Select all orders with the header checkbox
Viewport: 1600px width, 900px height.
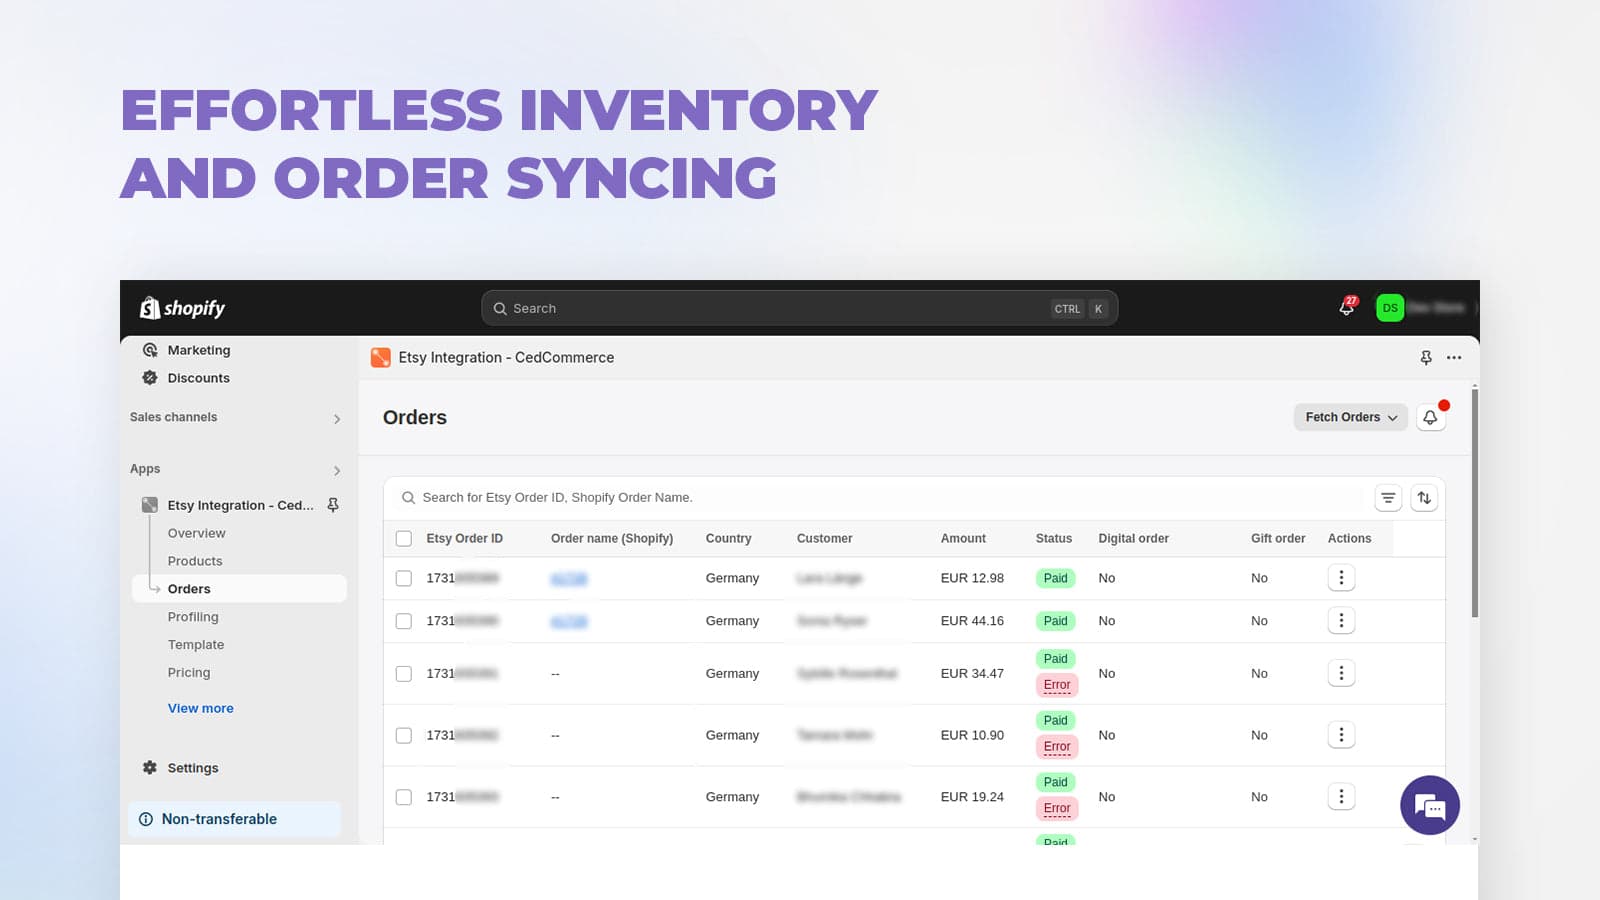(x=403, y=538)
